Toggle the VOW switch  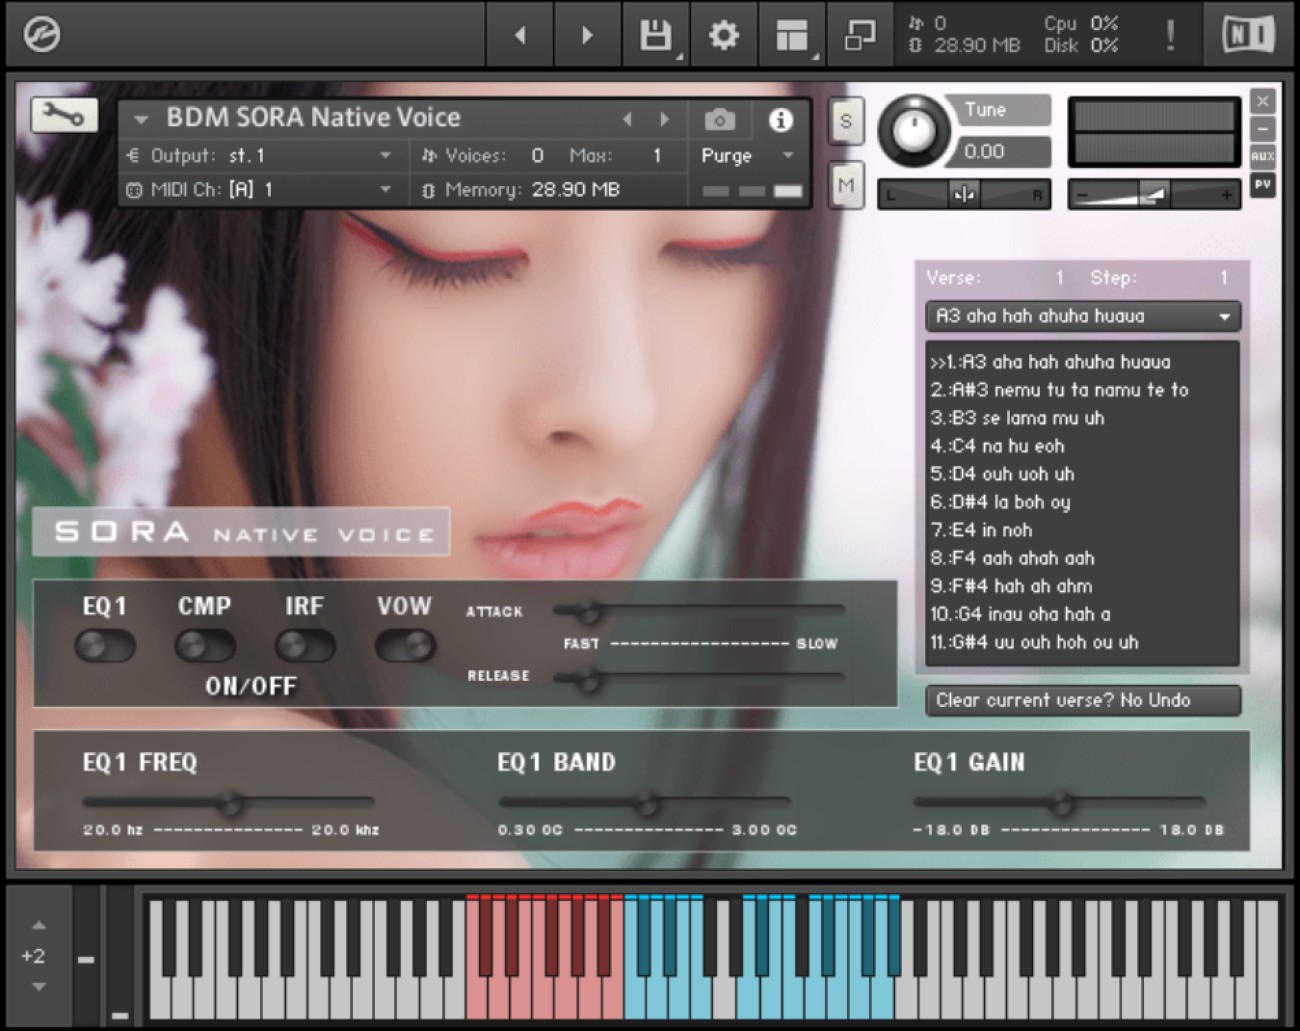coord(405,646)
